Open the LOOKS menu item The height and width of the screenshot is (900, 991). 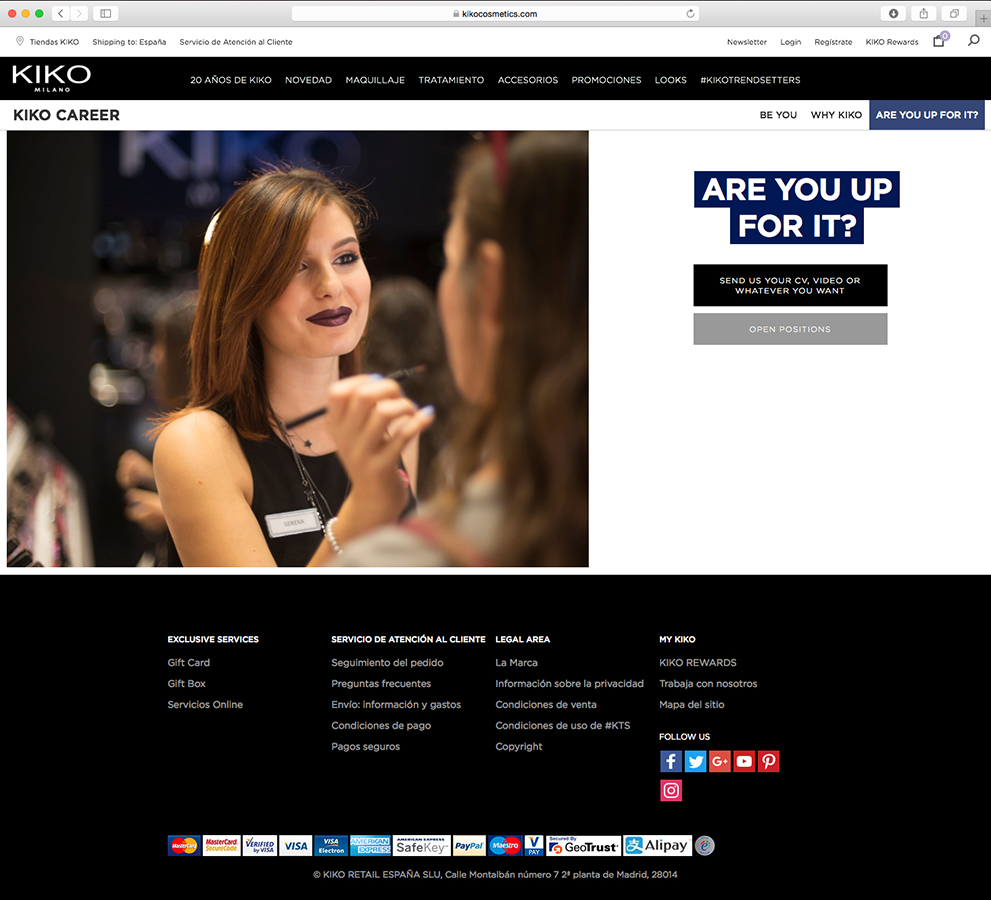click(x=671, y=80)
